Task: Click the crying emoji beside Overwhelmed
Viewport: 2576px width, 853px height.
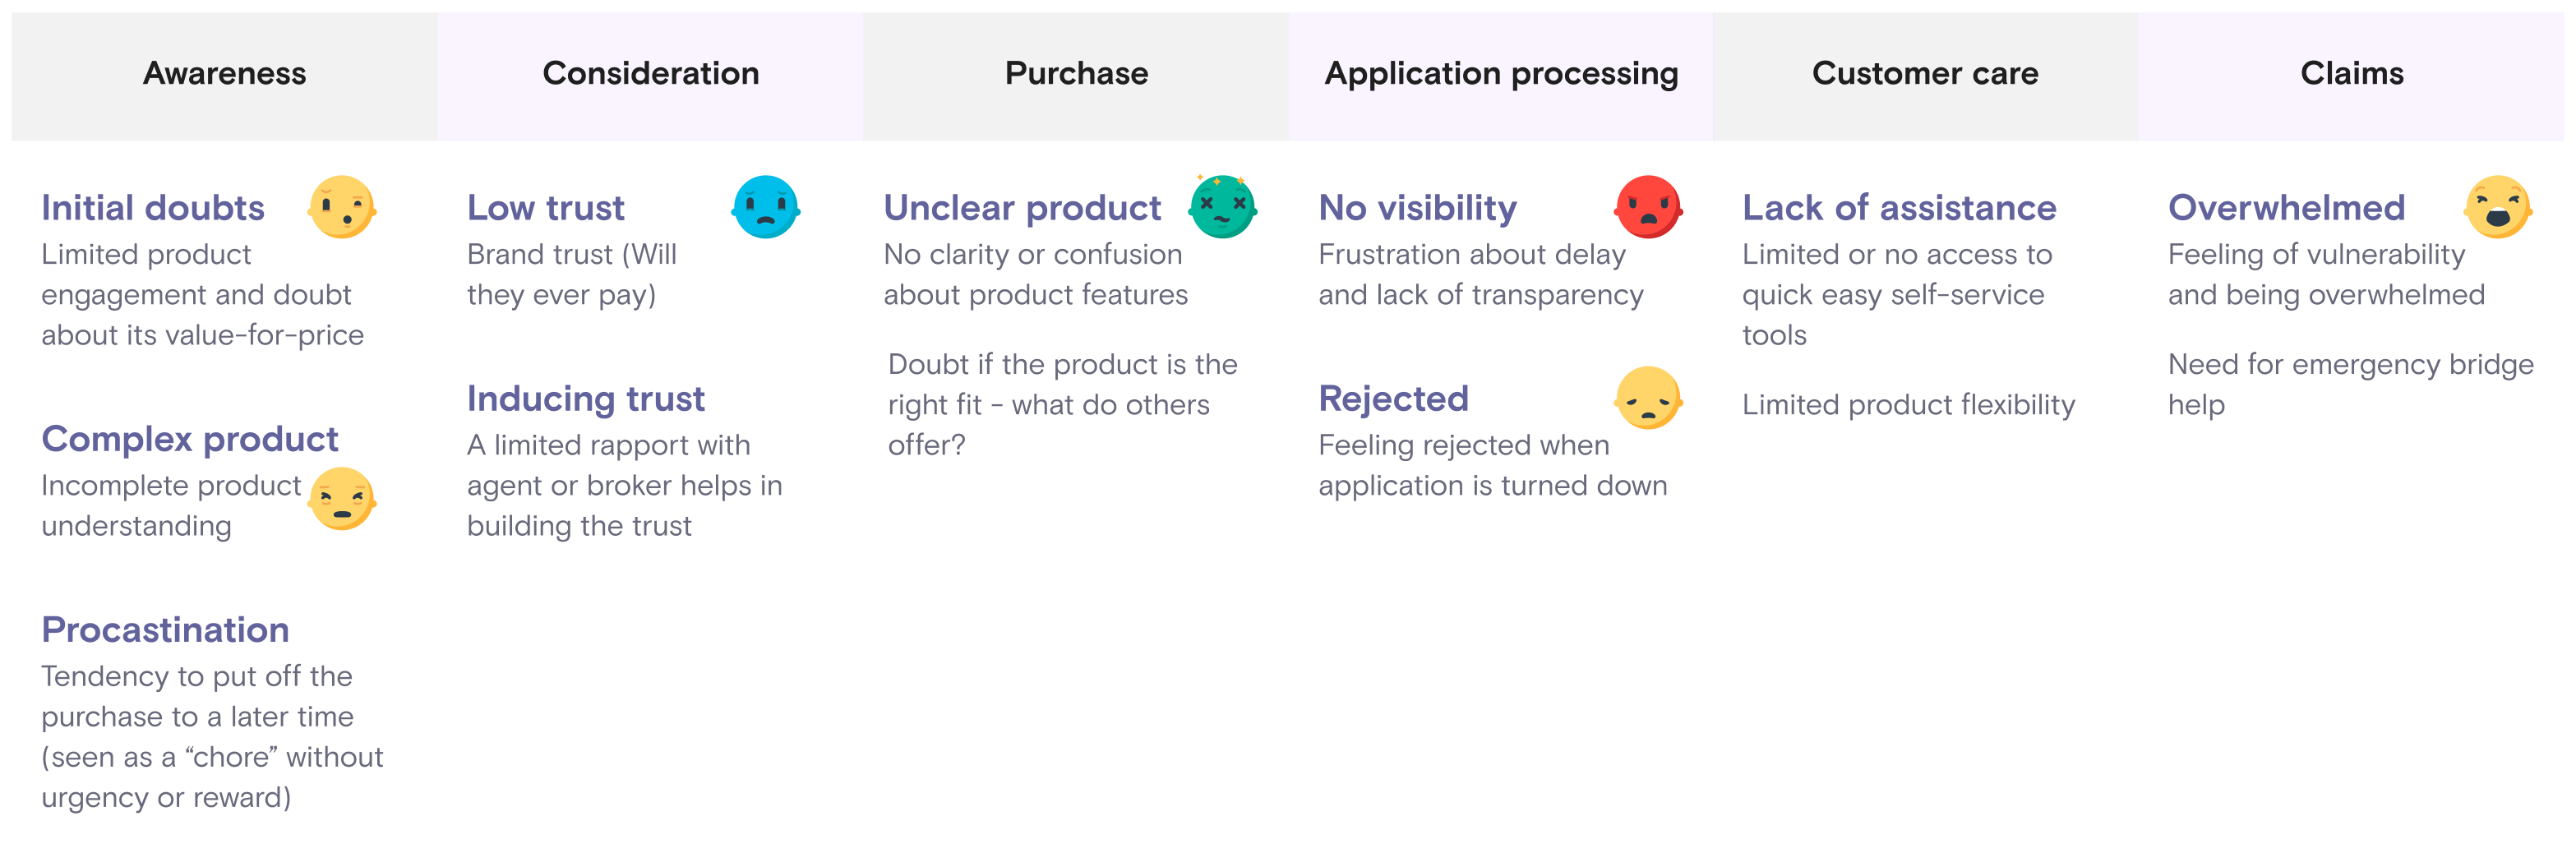Action: (x=2497, y=208)
